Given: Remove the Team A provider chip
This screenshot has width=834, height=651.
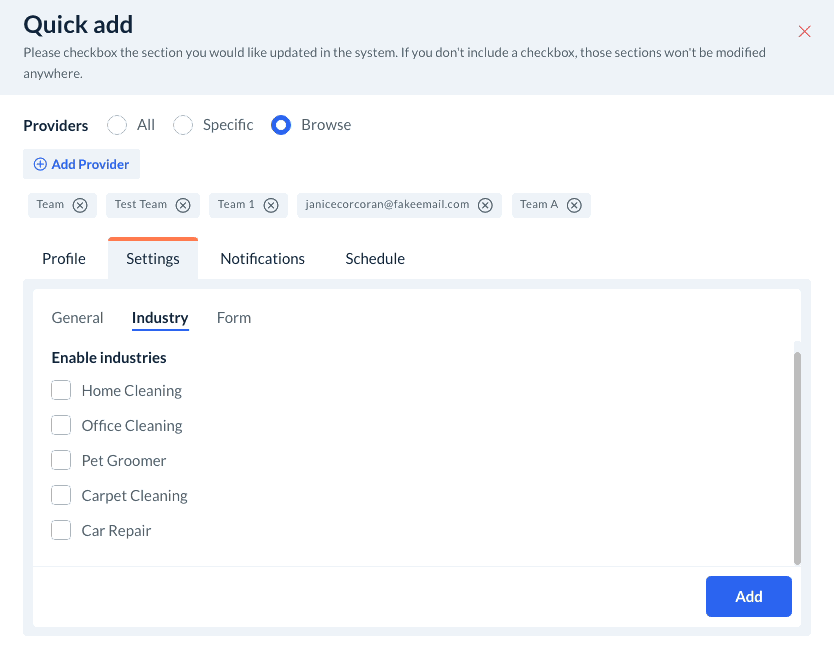Looking at the screenshot, I should pyautogui.click(x=574, y=205).
